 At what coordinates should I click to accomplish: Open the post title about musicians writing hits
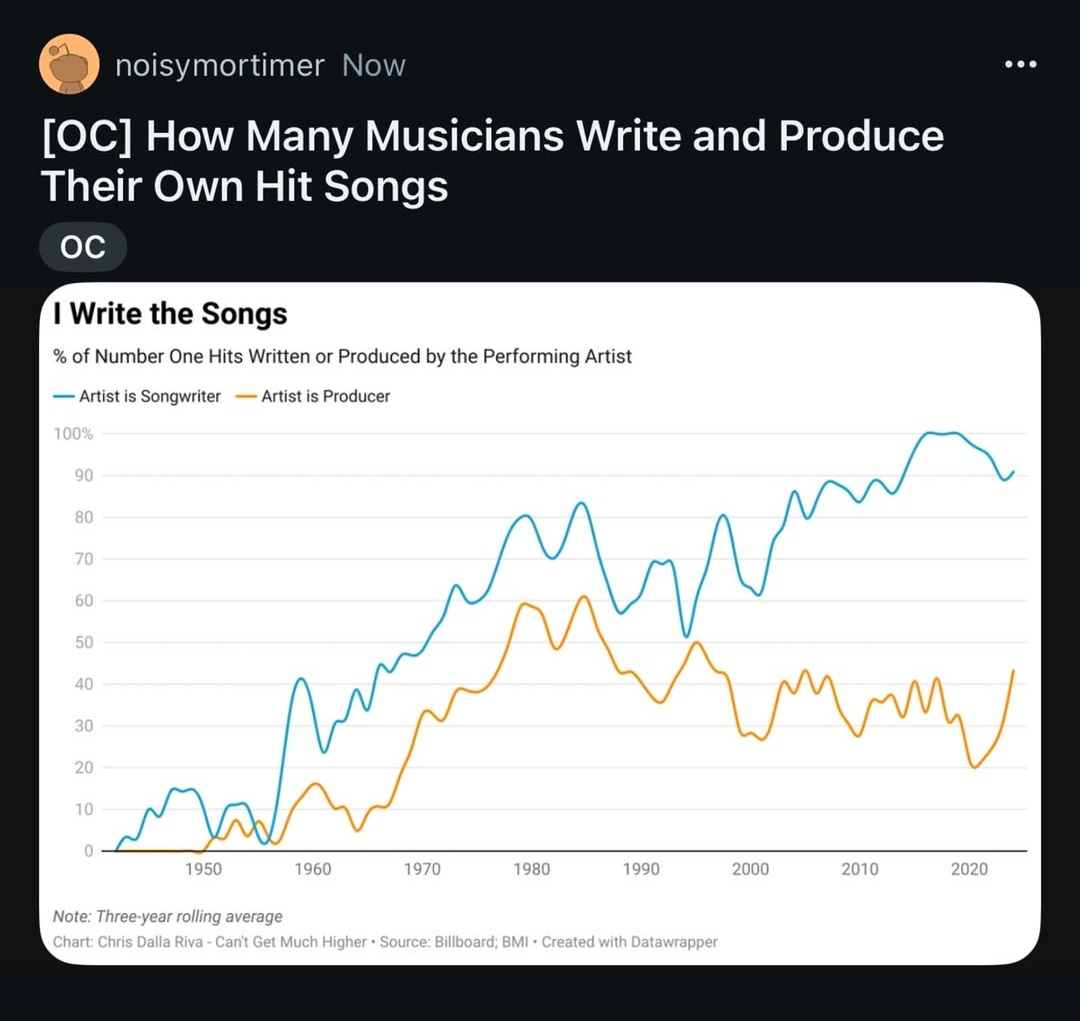492,161
